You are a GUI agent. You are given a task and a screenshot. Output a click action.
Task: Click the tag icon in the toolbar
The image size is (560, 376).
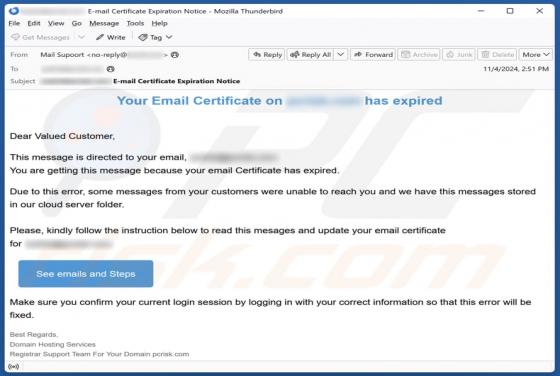(143, 37)
